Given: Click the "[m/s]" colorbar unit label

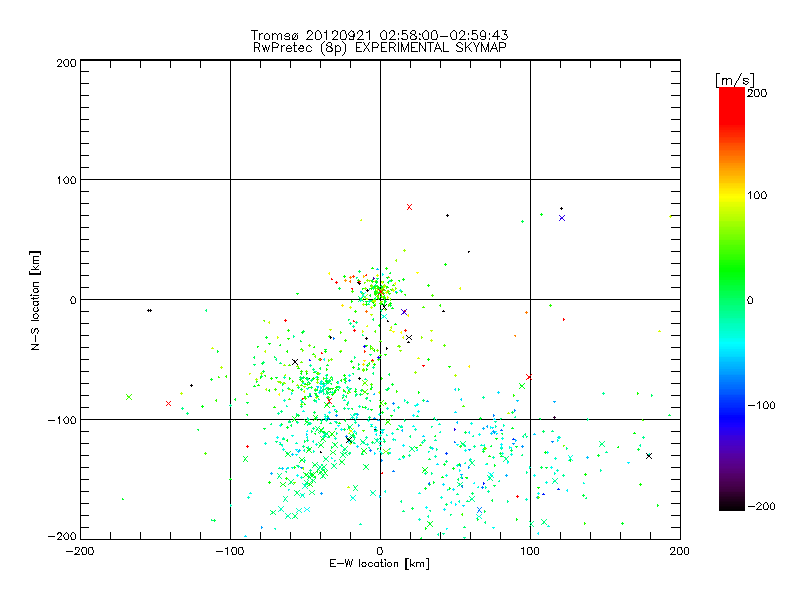Looking at the screenshot, I should pos(735,80).
